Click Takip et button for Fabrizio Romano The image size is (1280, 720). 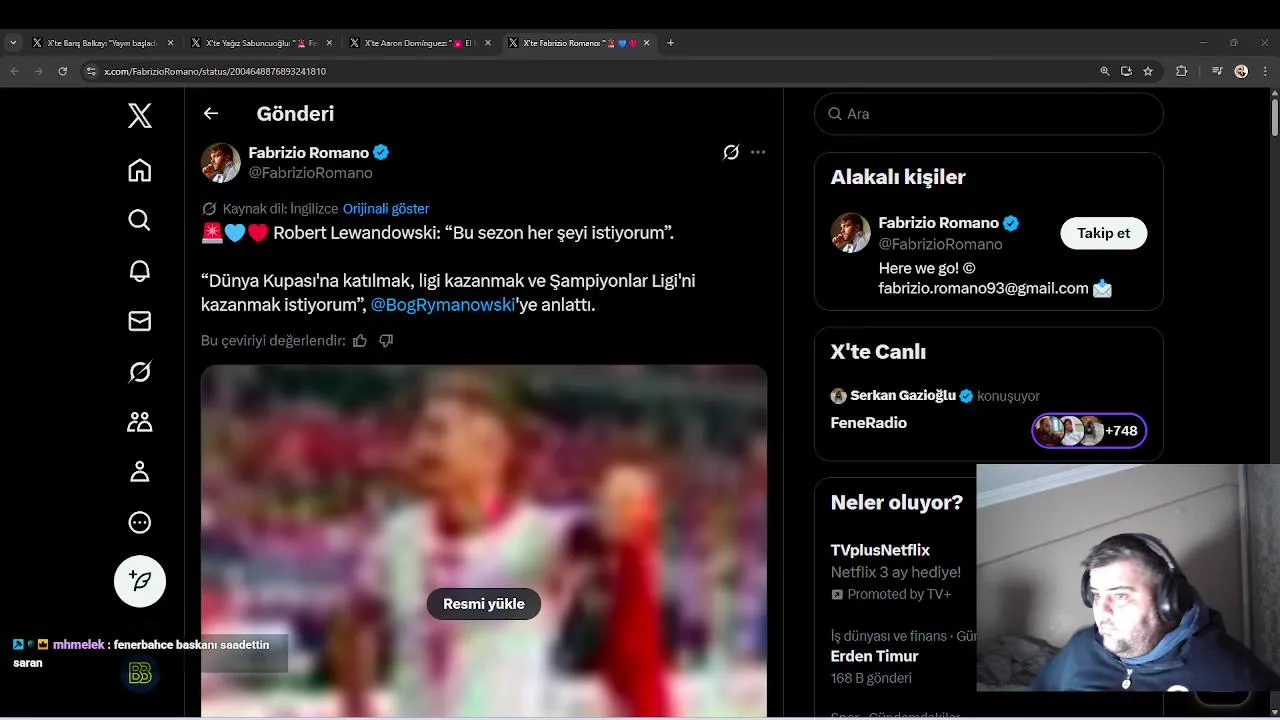[1104, 233]
